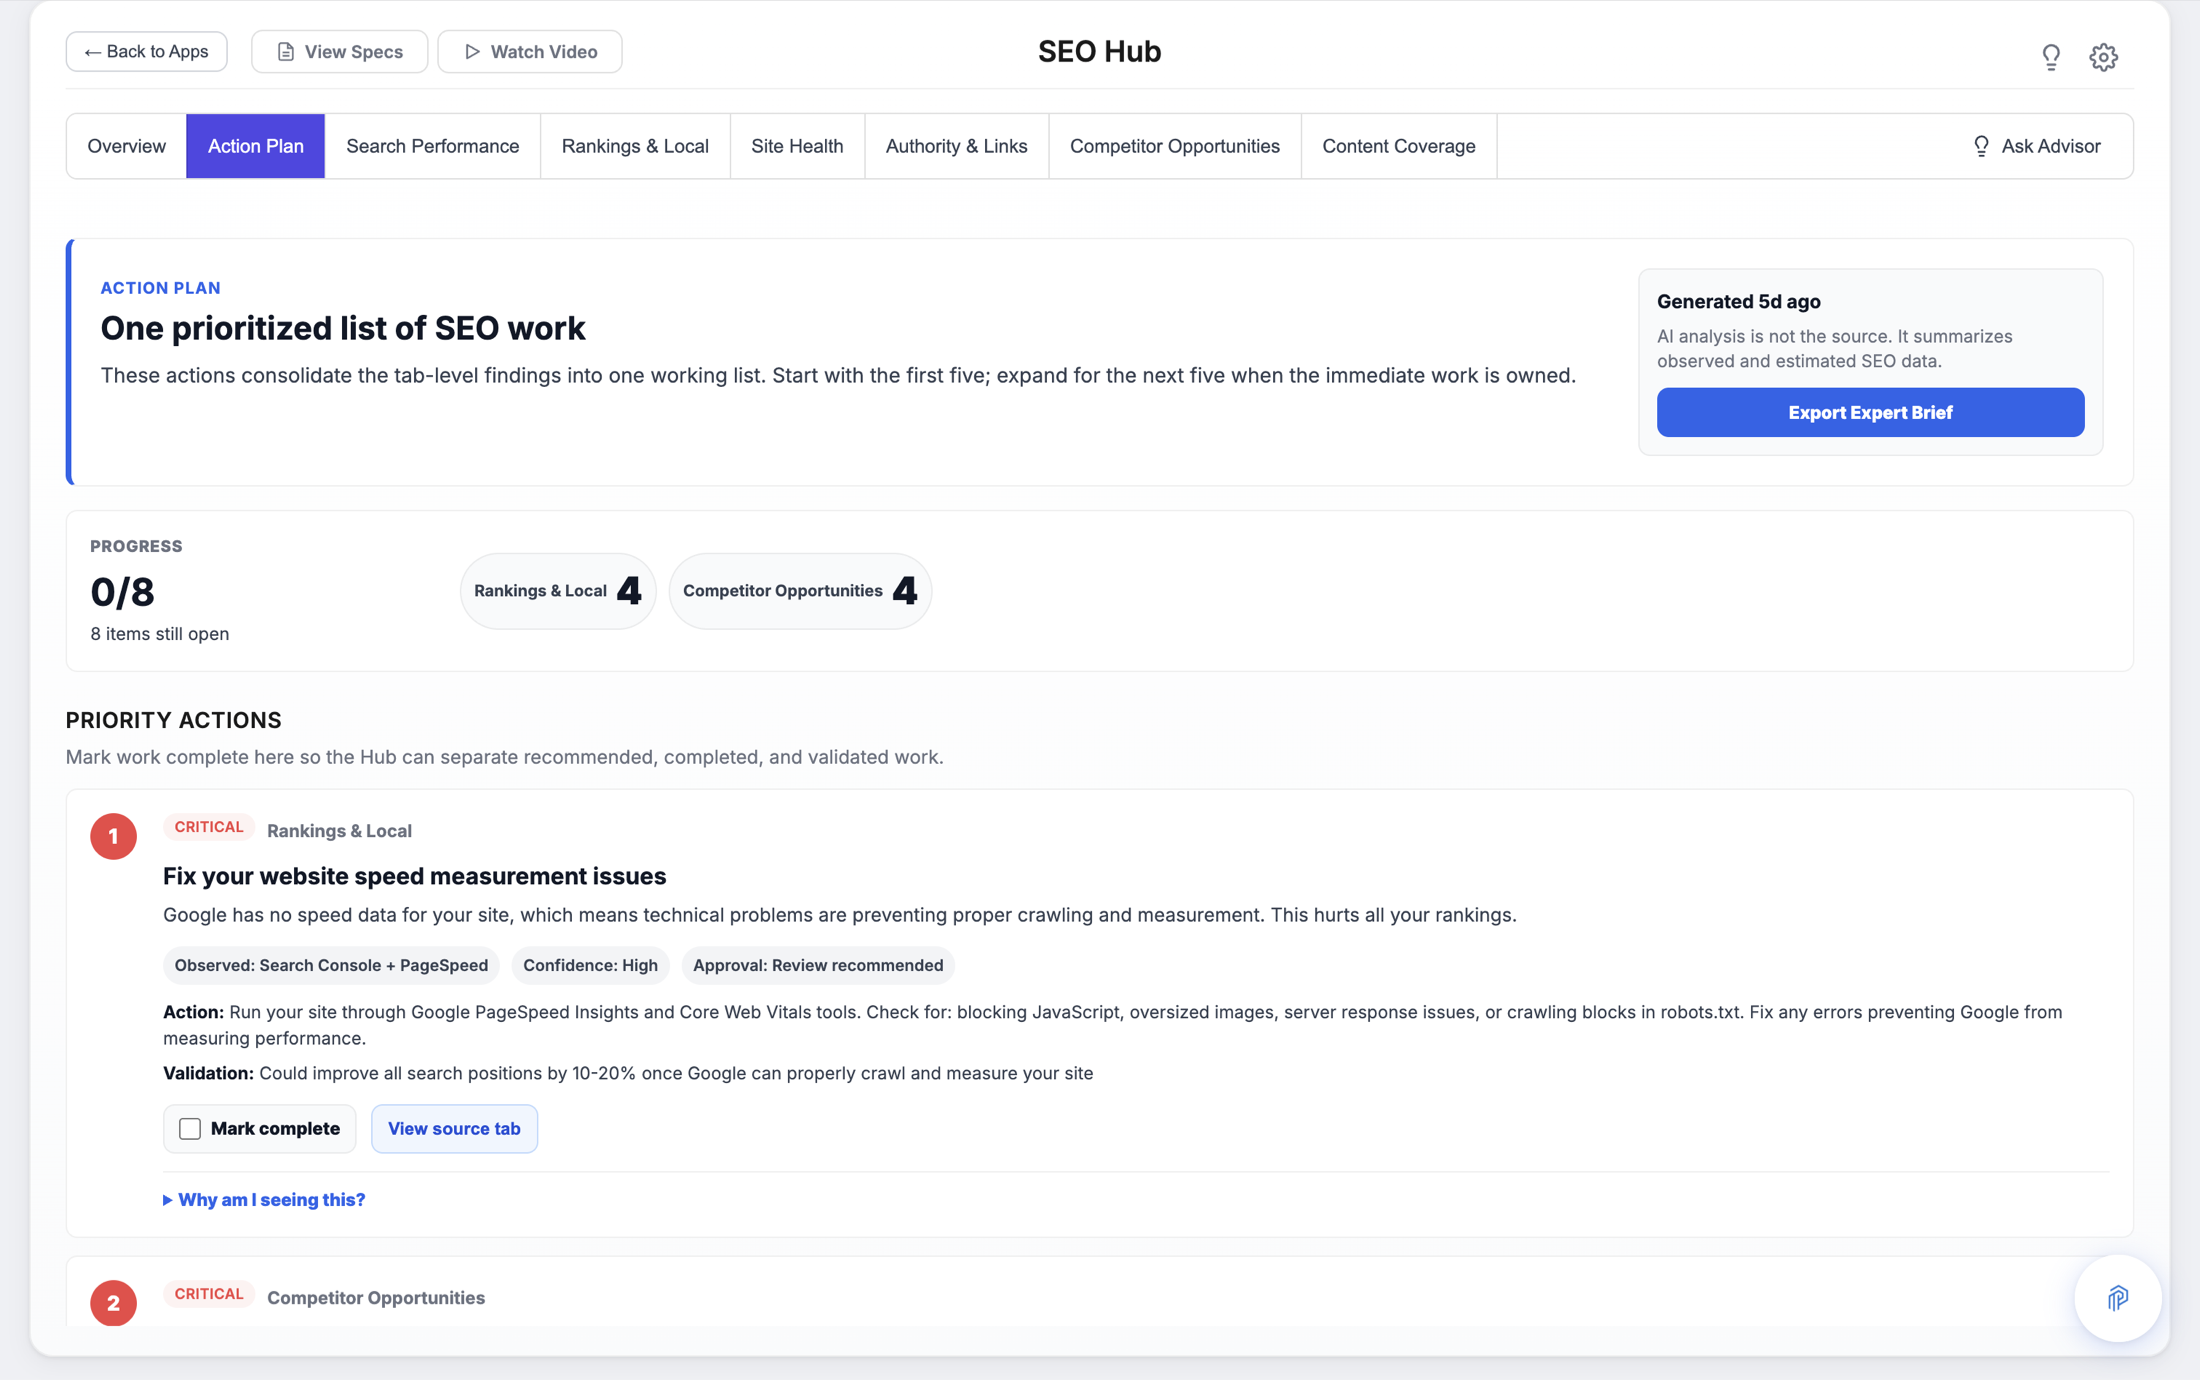Switch to the Overview tab
The height and width of the screenshot is (1380, 2200).
(126, 146)
